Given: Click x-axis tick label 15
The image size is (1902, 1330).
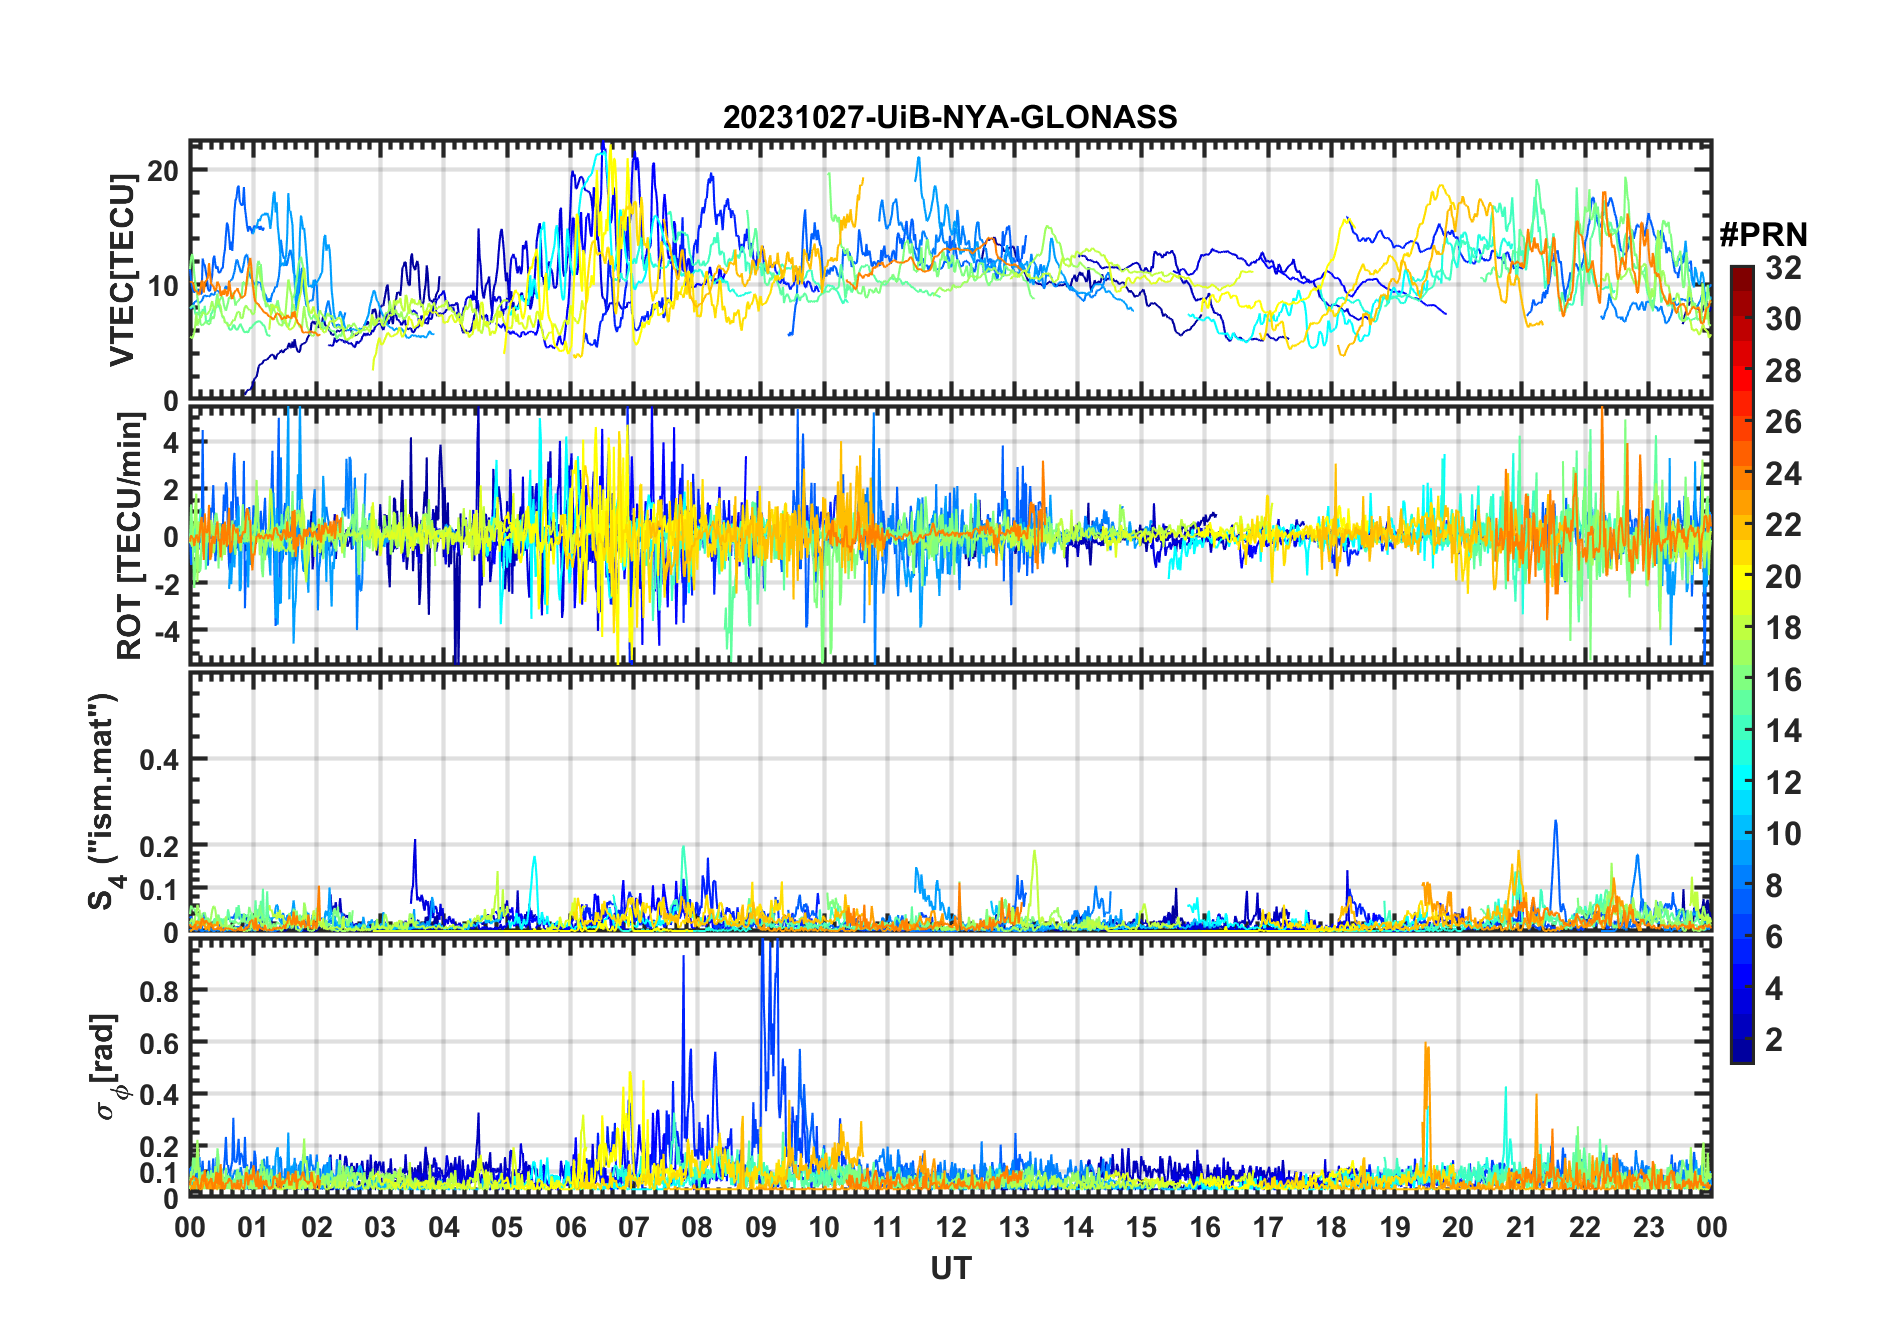Looking at the screenshot, I should pos(1141,1227).
